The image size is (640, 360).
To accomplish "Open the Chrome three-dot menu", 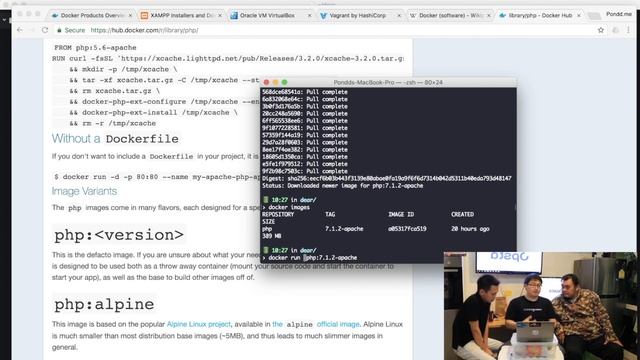I will pos(629,30).
